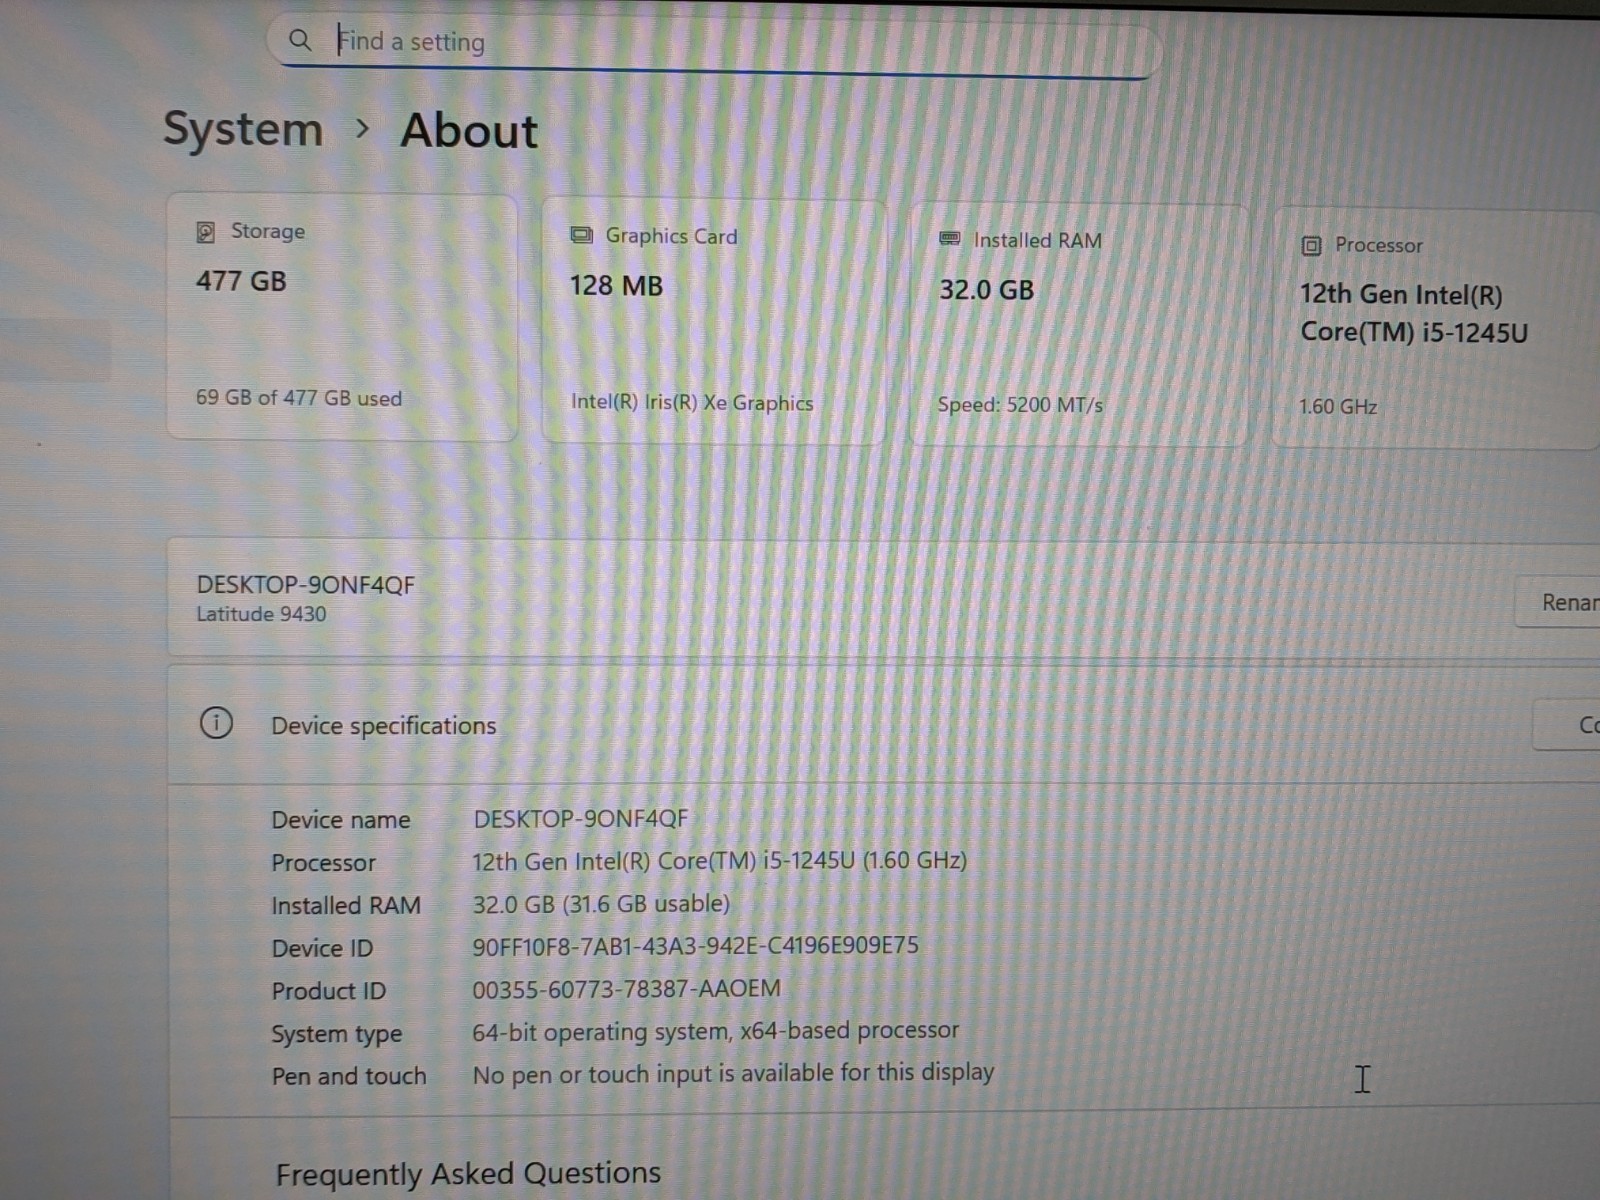Focus the Find a setting search box
Screen dimensions: 1600x1200
pos(713,44)
